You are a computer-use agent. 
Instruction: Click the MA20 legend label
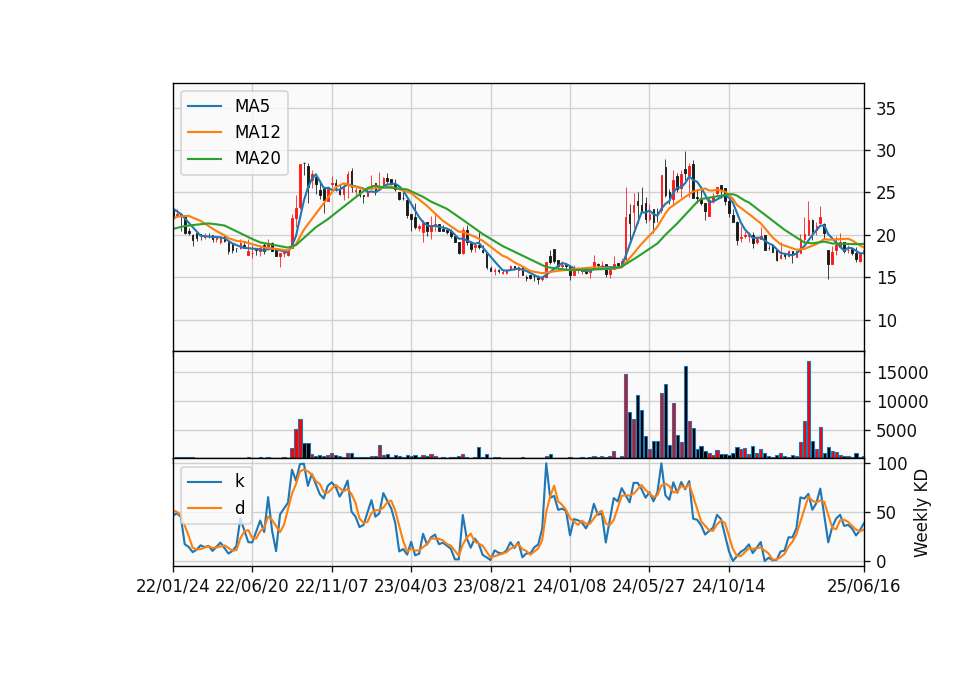coord(257,158)
